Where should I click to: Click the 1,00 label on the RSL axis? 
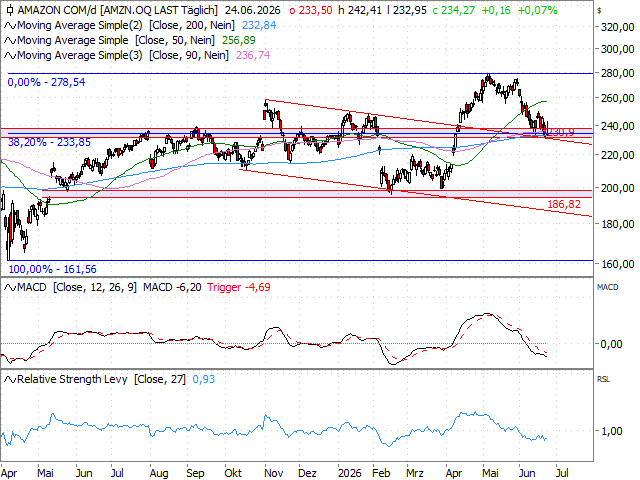click(x=611, y=431)
